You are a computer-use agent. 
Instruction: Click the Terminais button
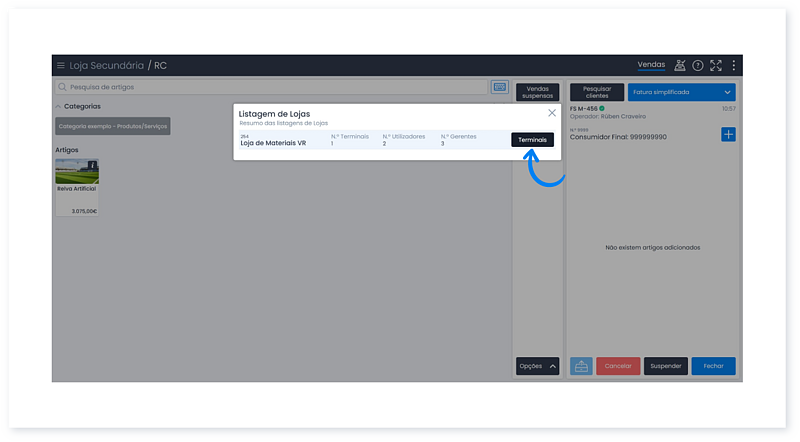(532, 140)
